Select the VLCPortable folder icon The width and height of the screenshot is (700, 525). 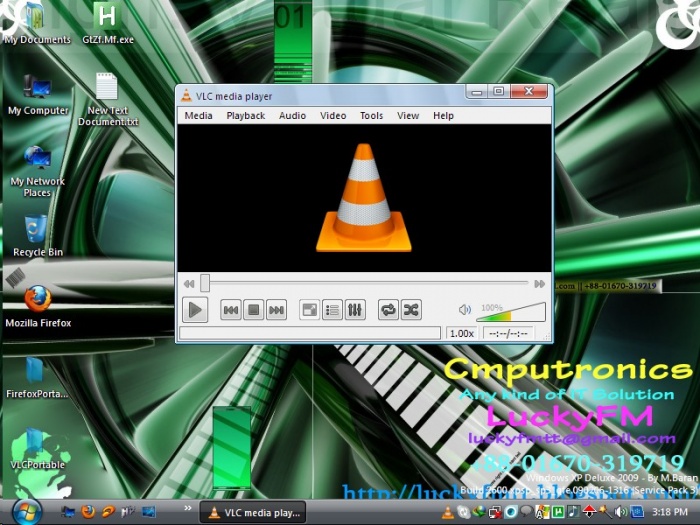[38, 449]
